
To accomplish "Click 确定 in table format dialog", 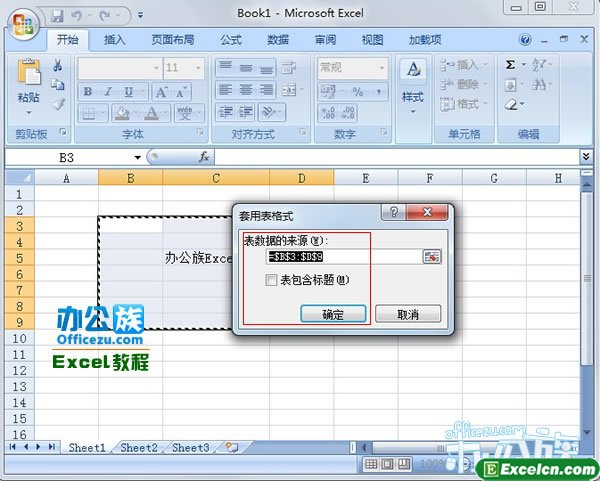I will point(333,314).
